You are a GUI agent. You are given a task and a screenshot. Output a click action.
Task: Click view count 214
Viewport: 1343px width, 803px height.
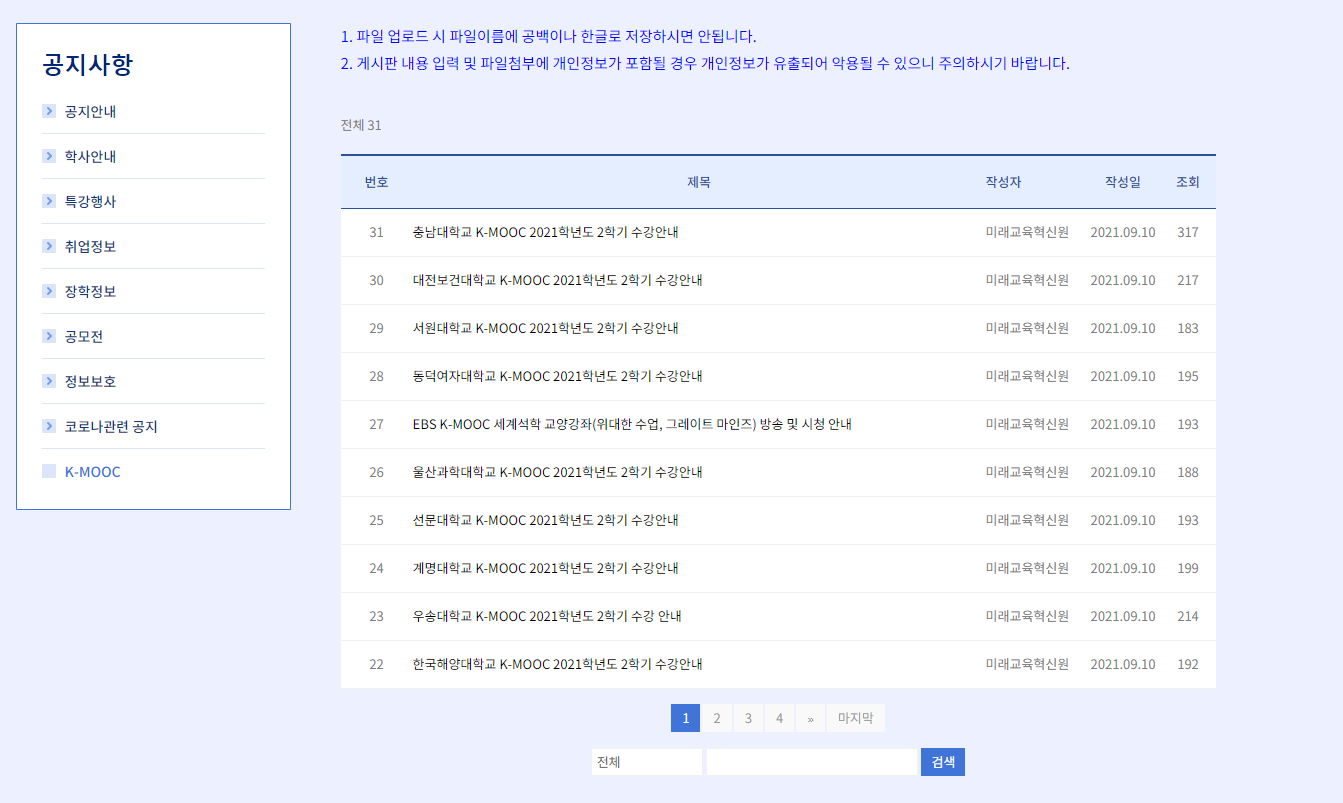tap(1188, 616)
